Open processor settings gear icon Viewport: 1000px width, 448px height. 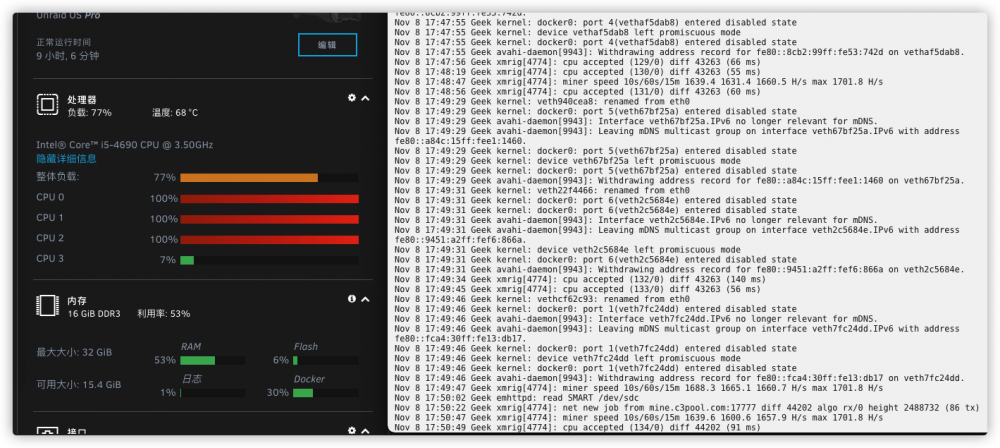pyautogui.click(x=351, y=98)
